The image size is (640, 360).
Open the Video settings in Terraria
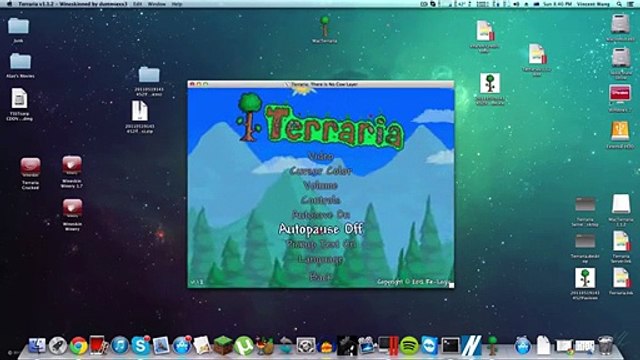click(x=321, y=156)
